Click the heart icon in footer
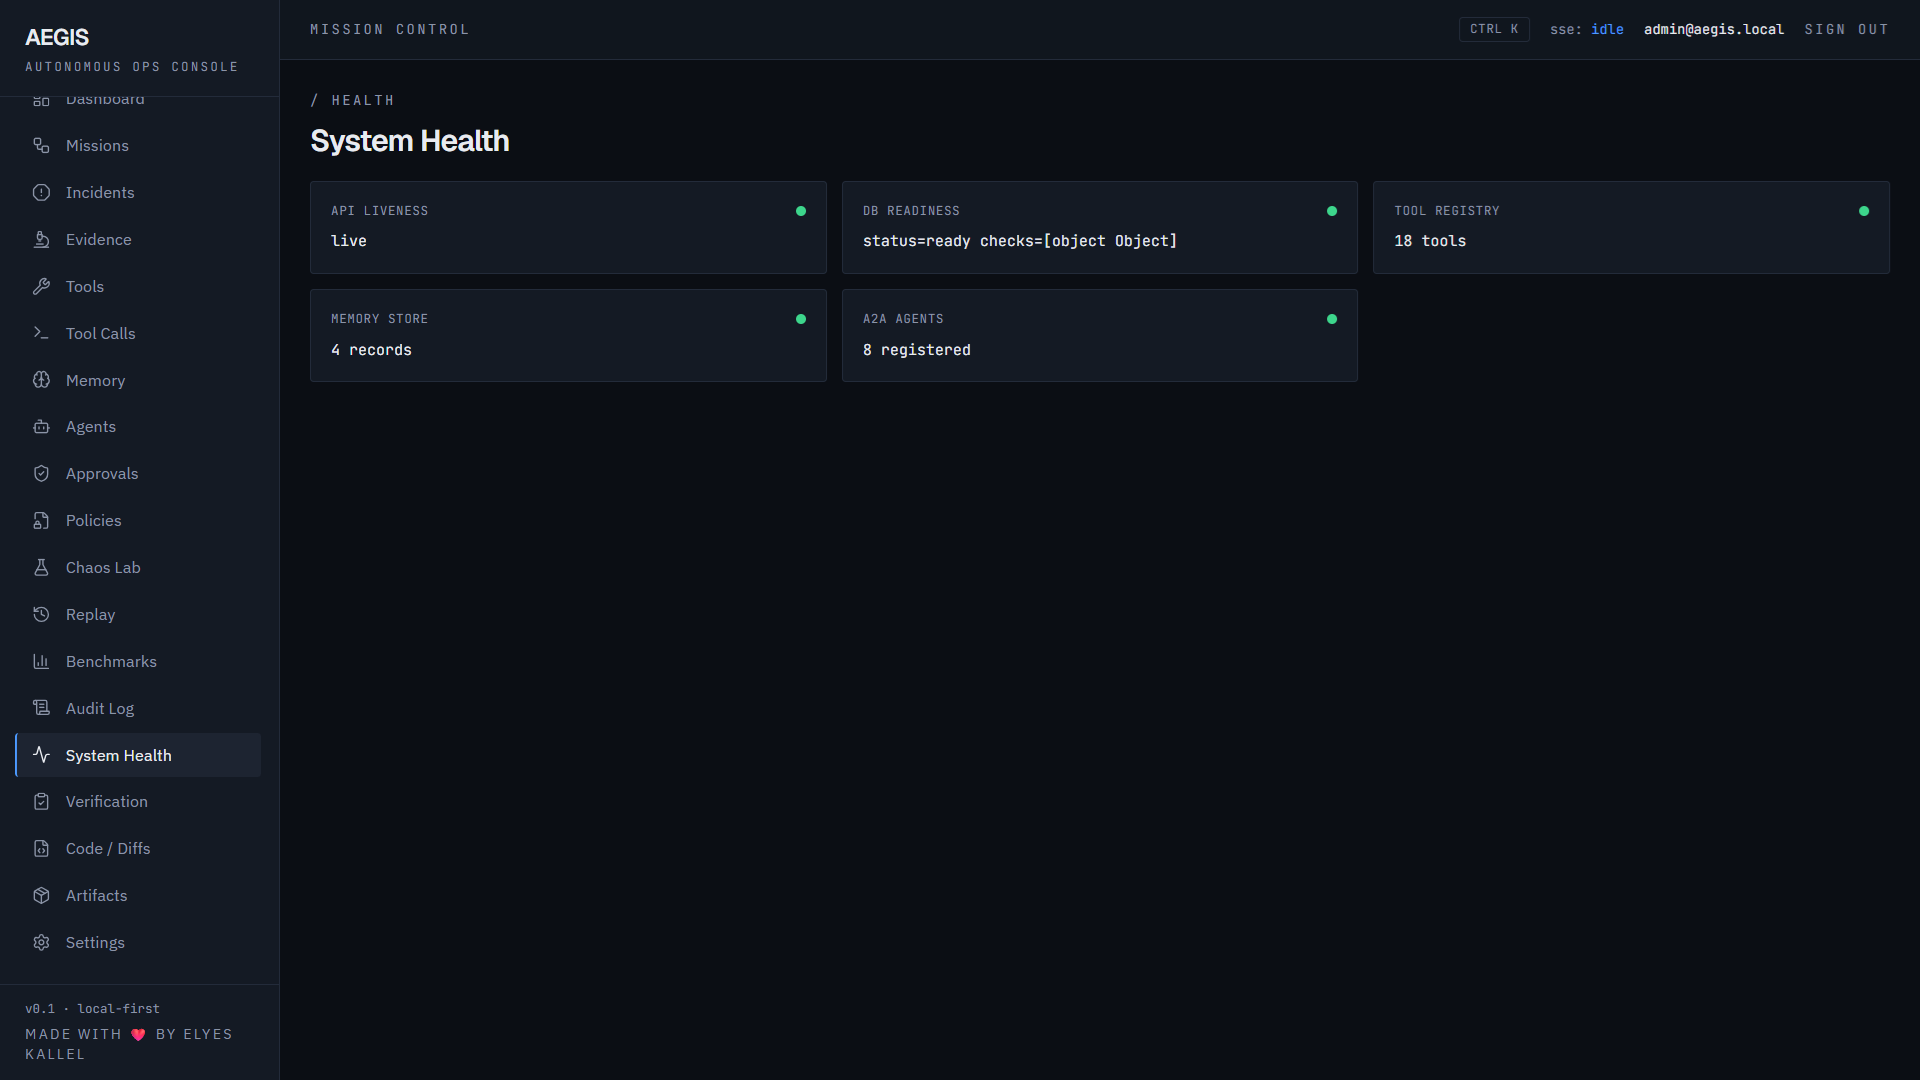 138,1034
